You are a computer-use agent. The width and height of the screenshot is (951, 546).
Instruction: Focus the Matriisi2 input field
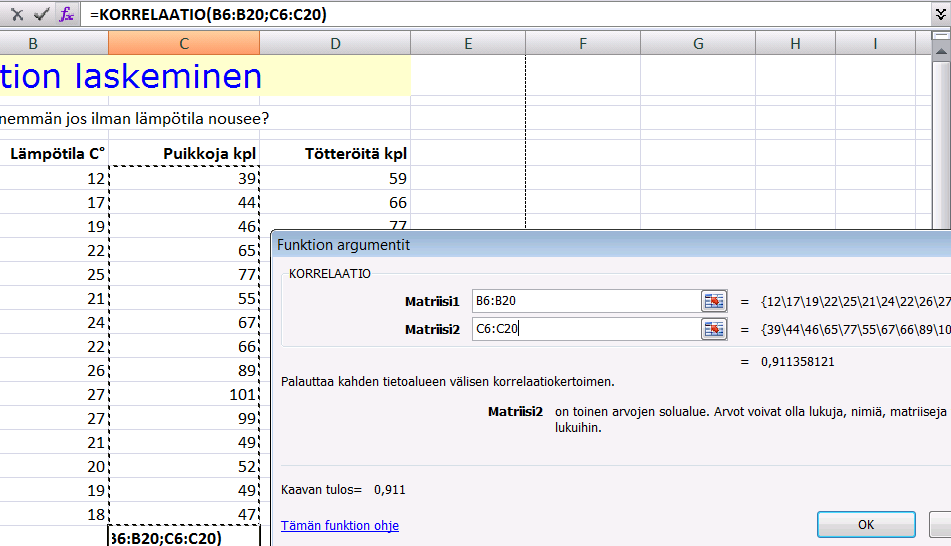coord(586,329)
